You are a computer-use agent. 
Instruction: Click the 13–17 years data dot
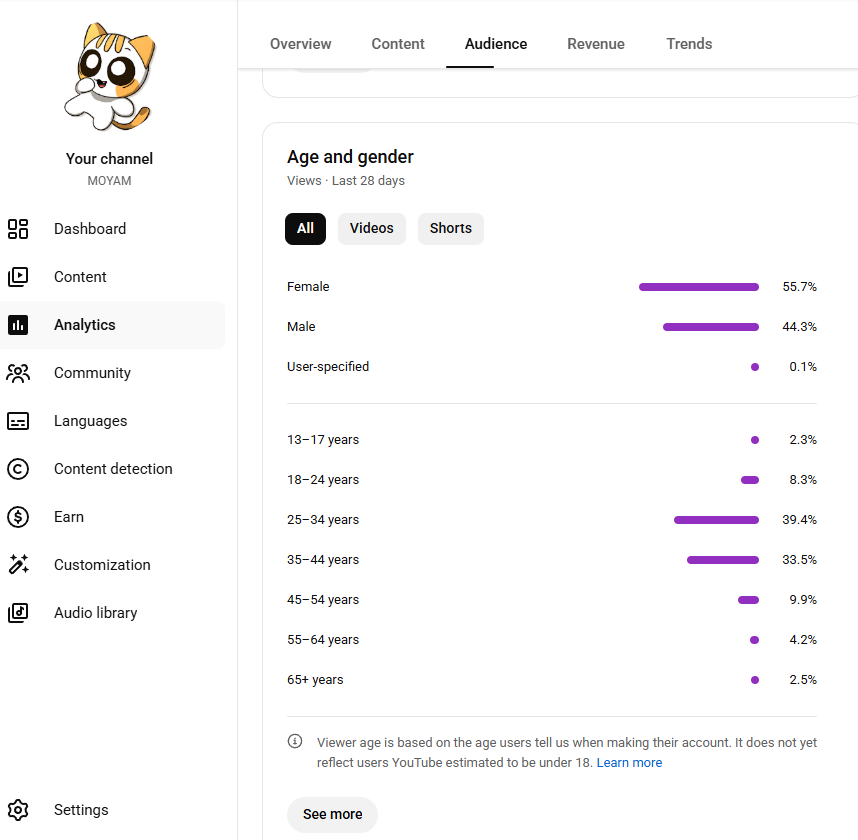(755, 441)
